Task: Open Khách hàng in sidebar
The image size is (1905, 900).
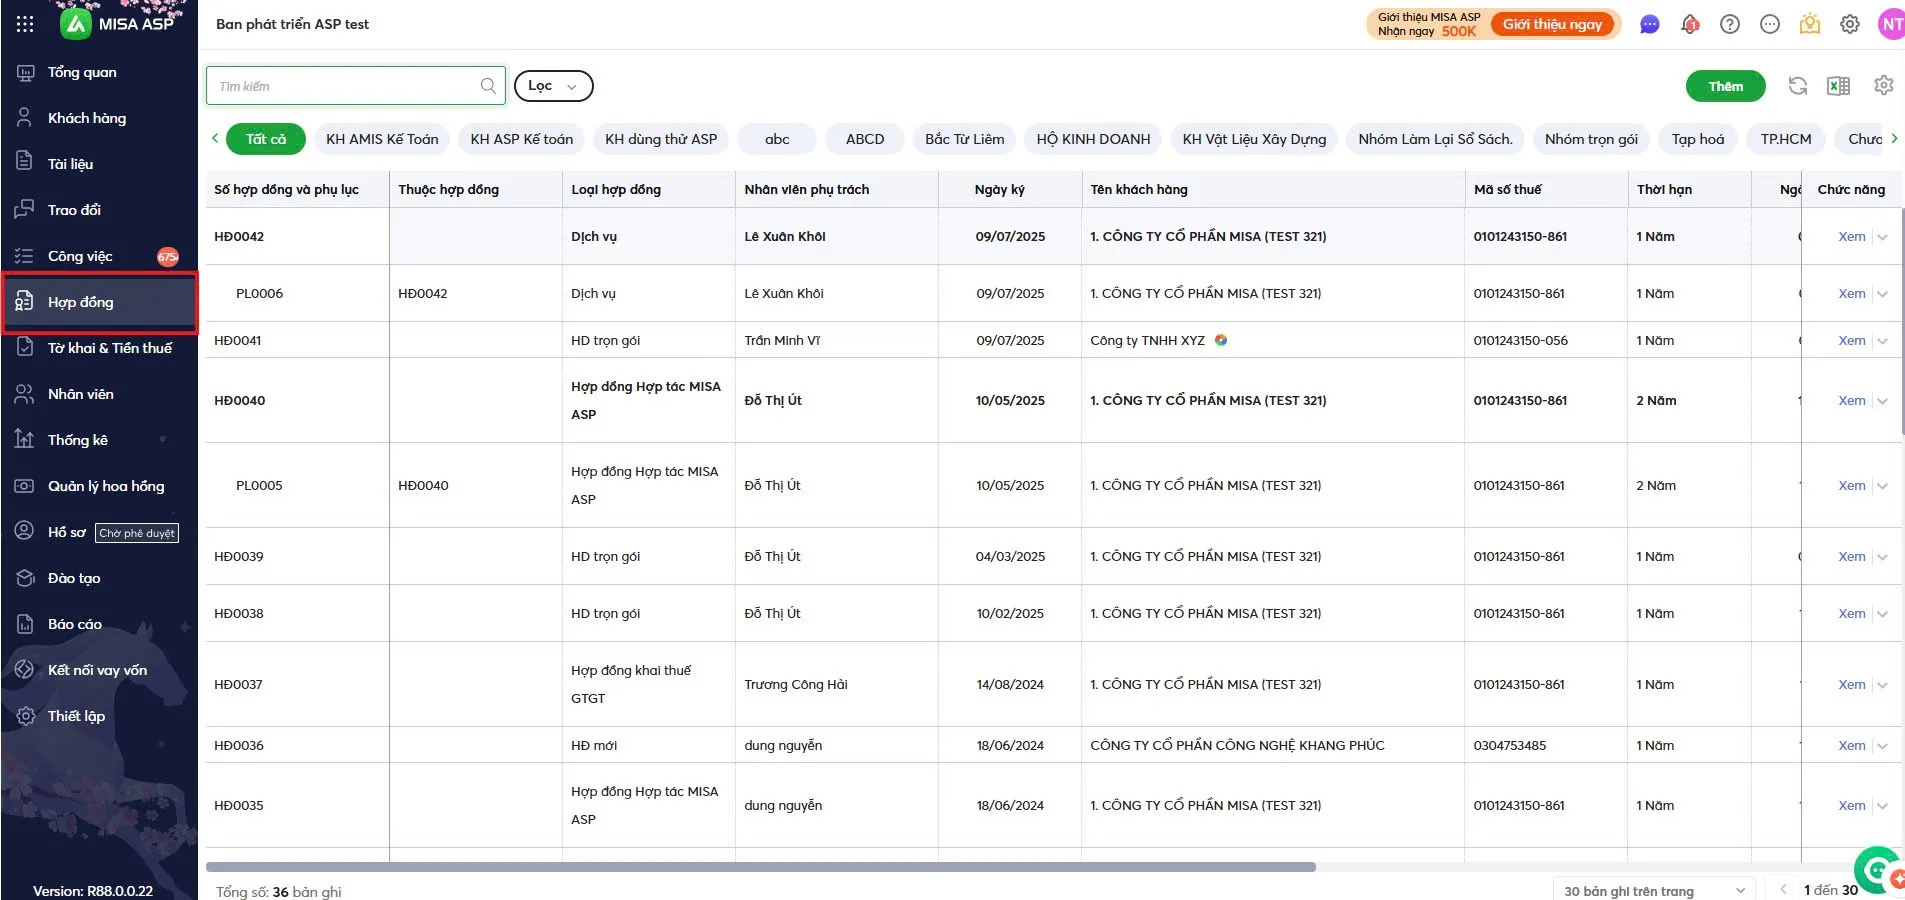Action: point(99,118)
